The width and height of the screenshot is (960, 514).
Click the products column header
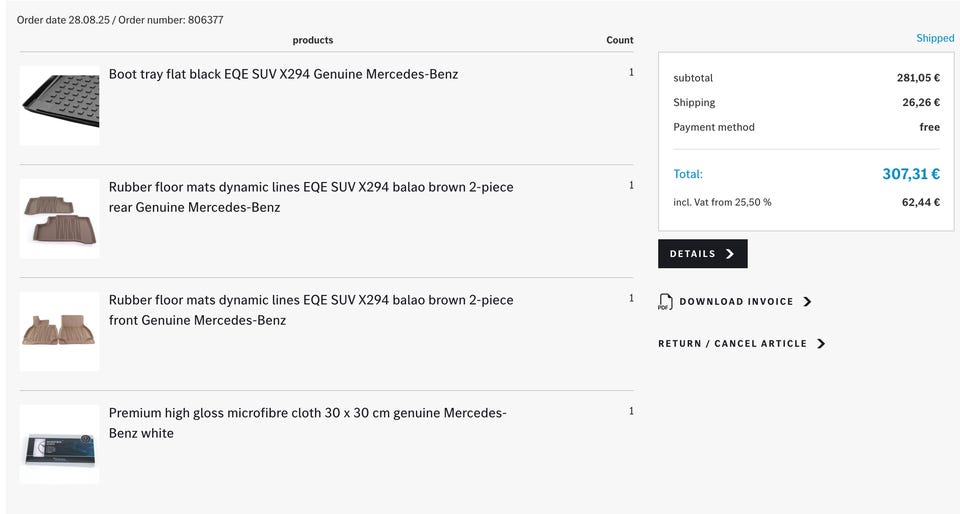pyautogui.click(x=313, y=40)
